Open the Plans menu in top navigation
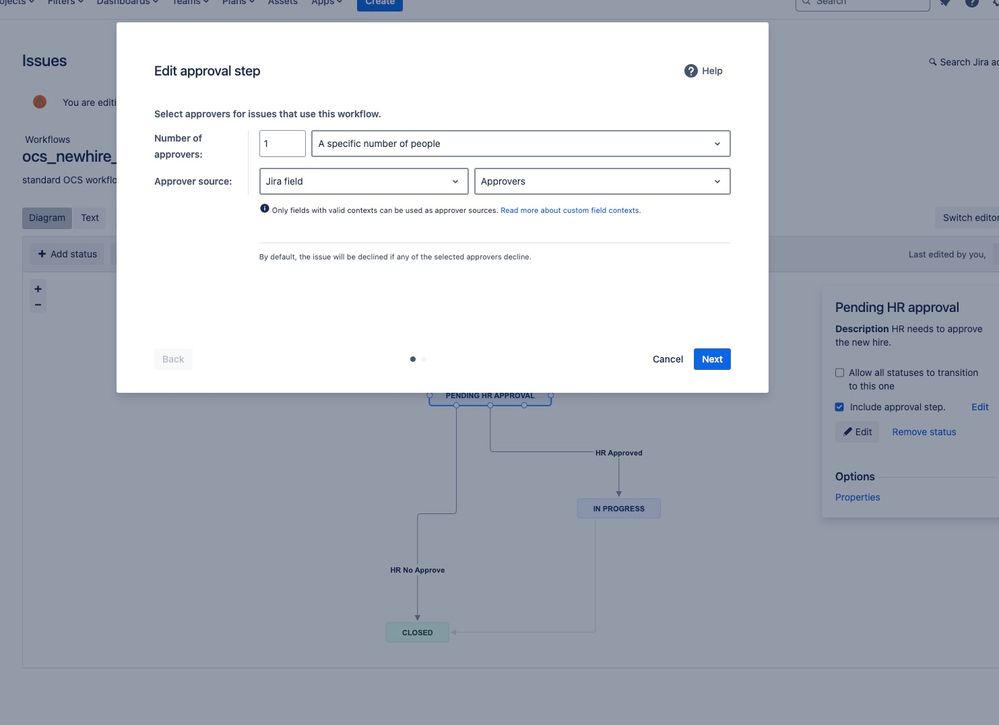The height and width of the screenshot is (725, 999). [x=238, y=3]
